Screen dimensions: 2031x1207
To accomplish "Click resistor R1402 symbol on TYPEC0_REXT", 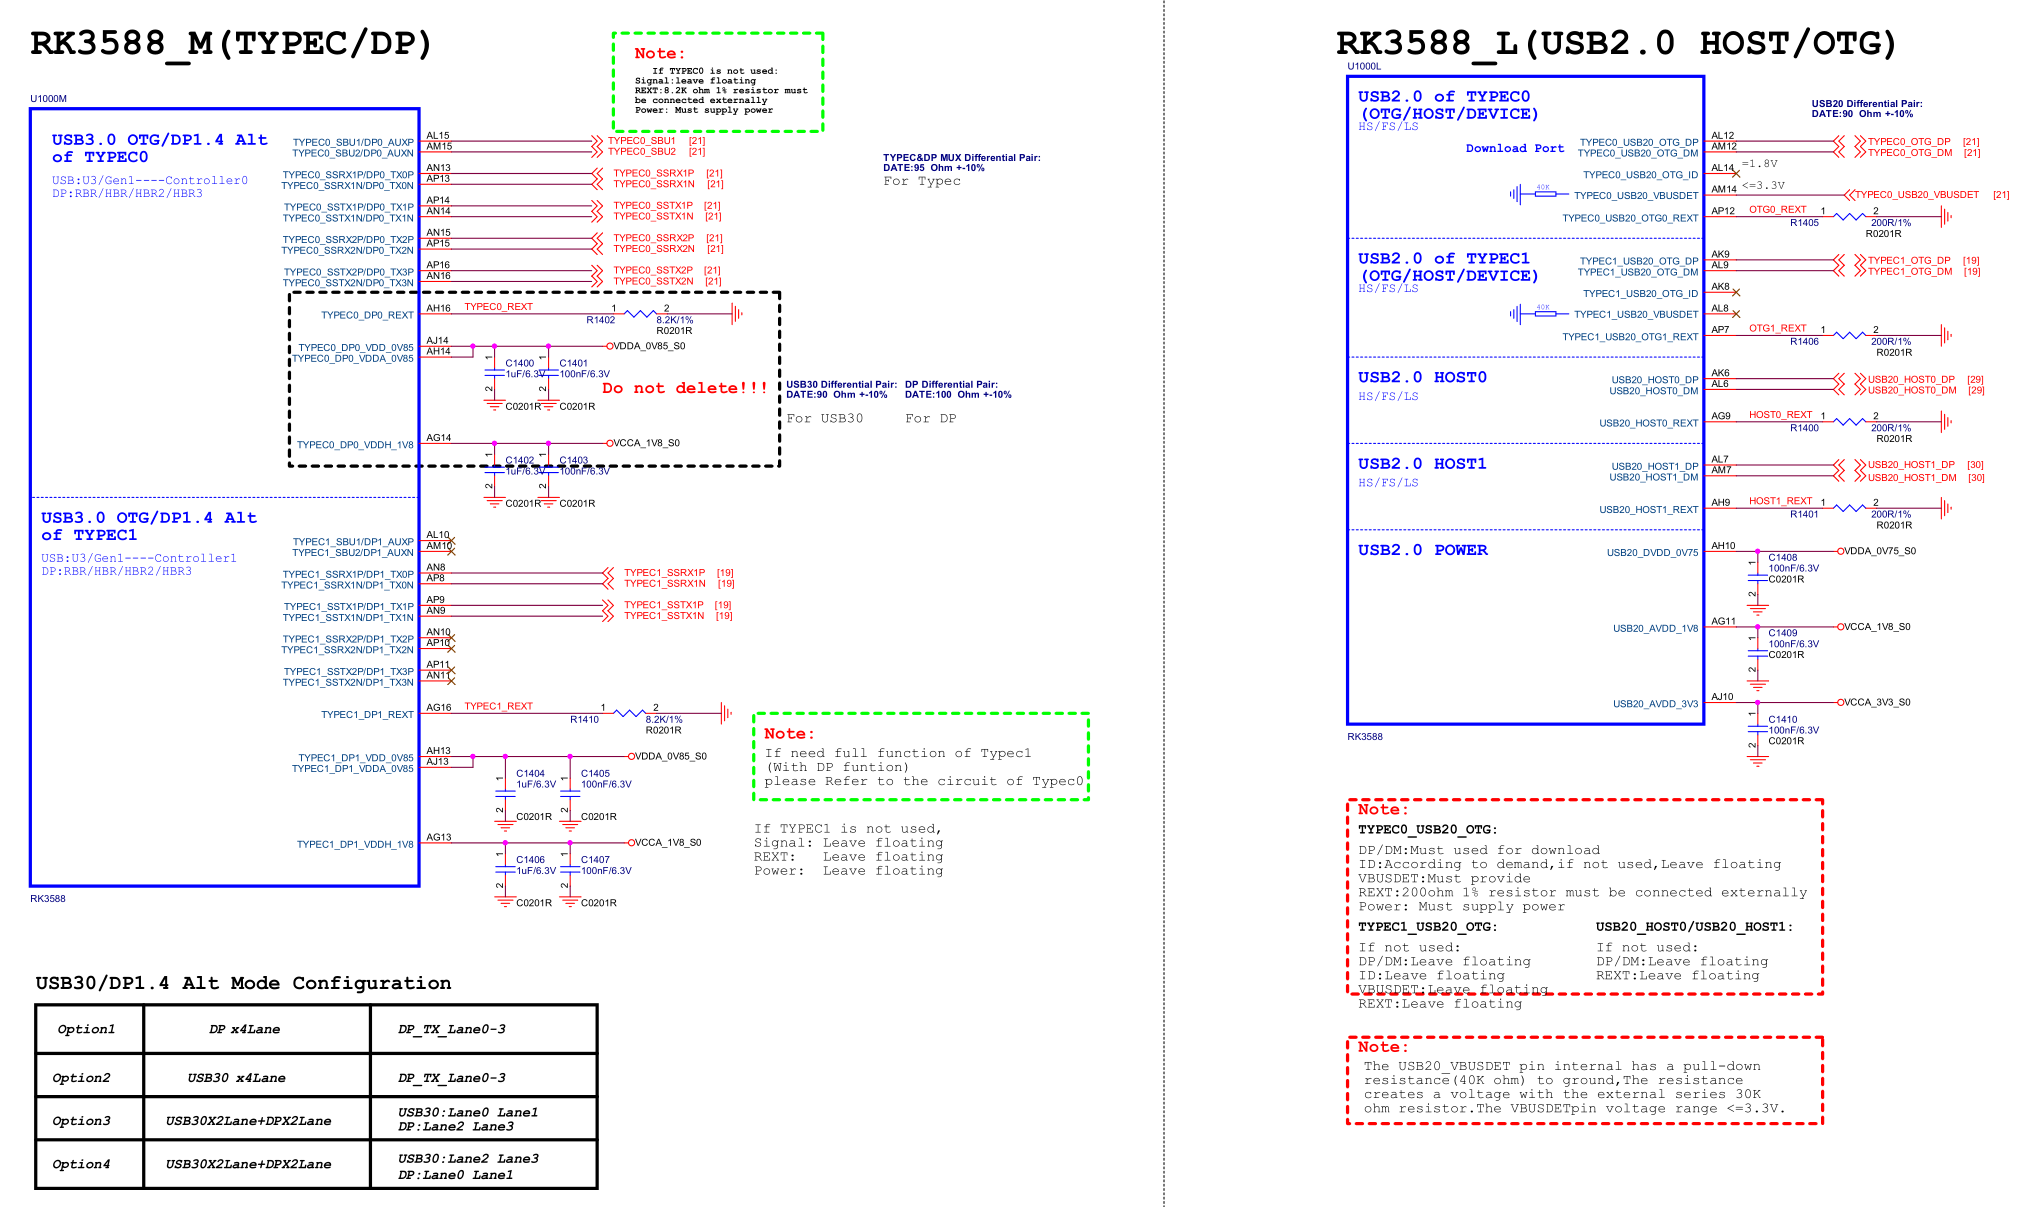I will pyautogui.click(x=640, y=314).
